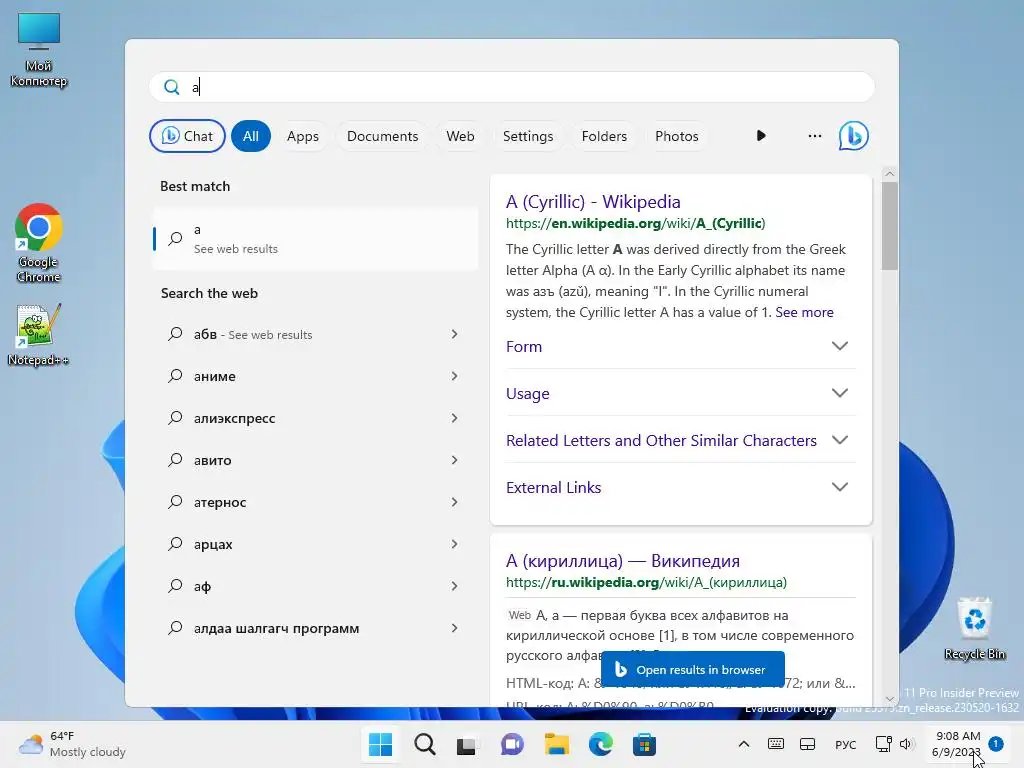1024x768 pixels.
Task: Select the 'аниме' search suggestion
Action: click(315, 376)
